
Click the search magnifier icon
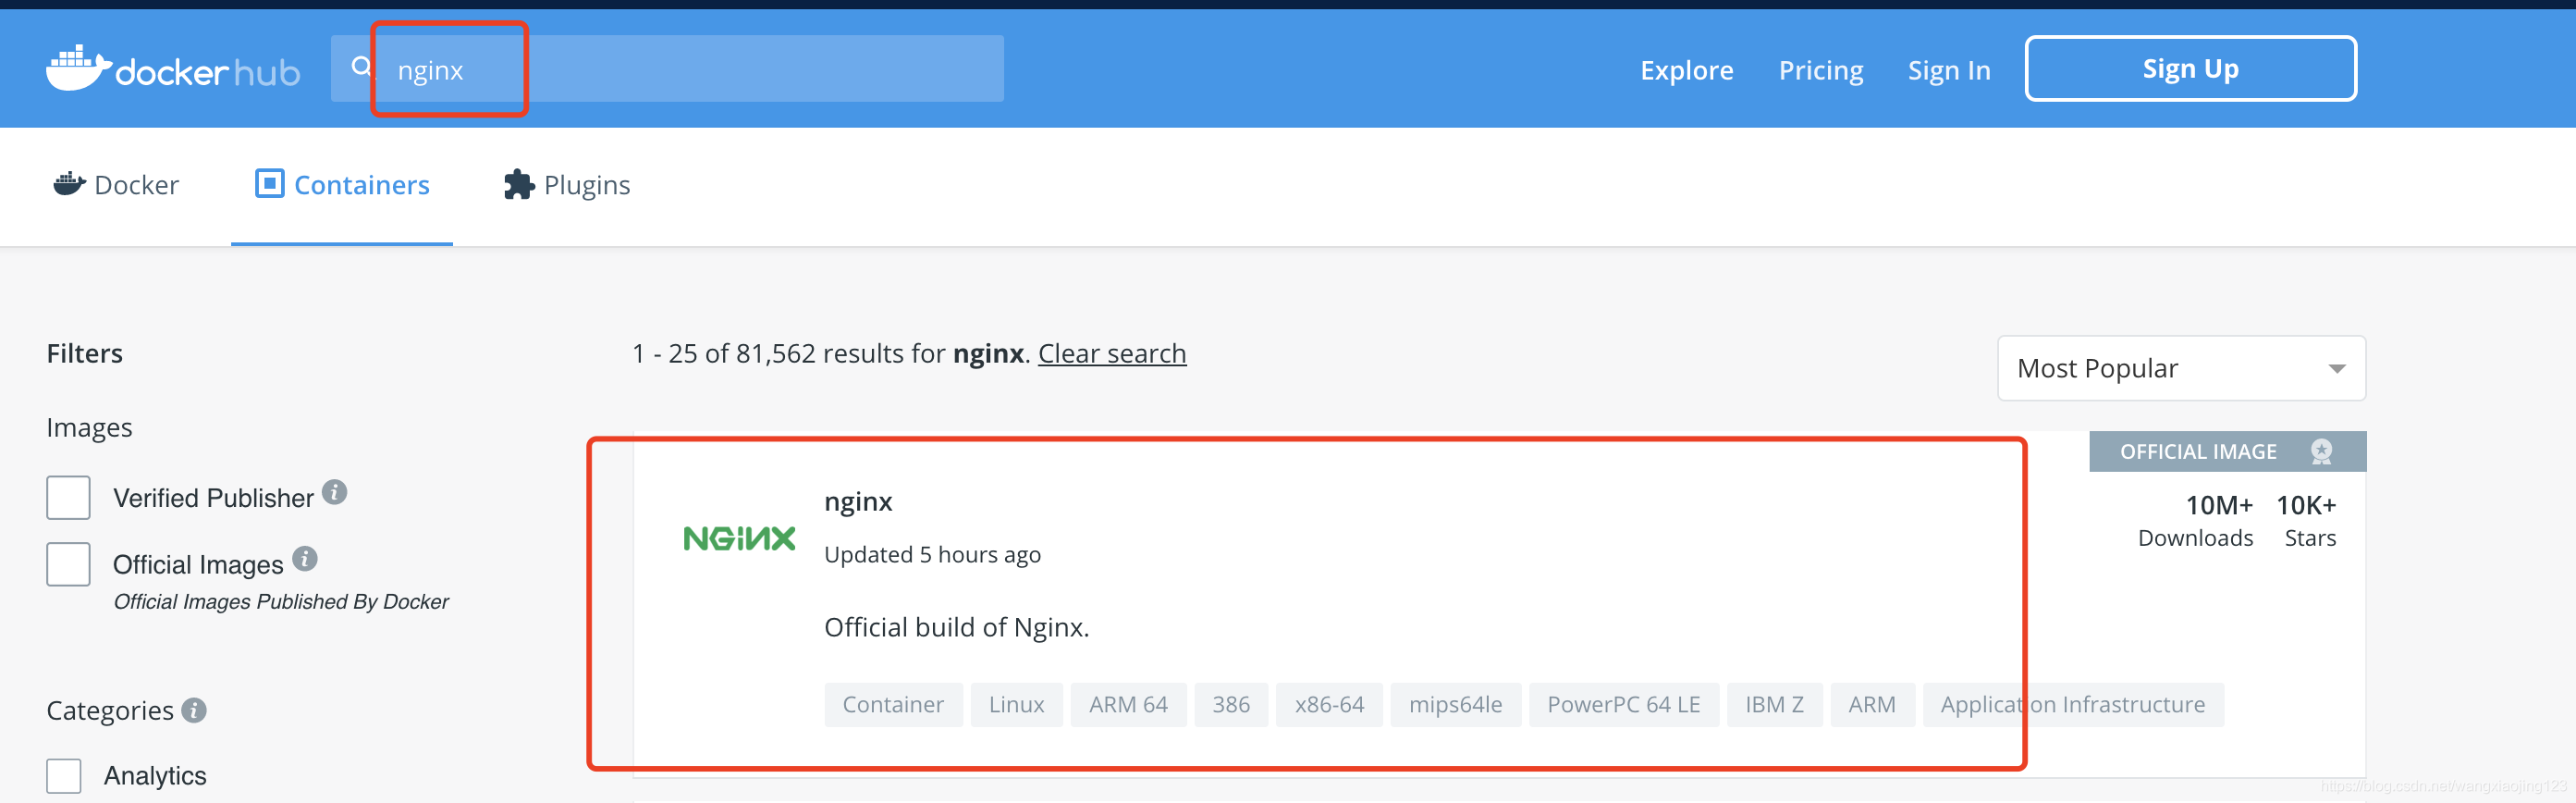[x=361, y=67]
